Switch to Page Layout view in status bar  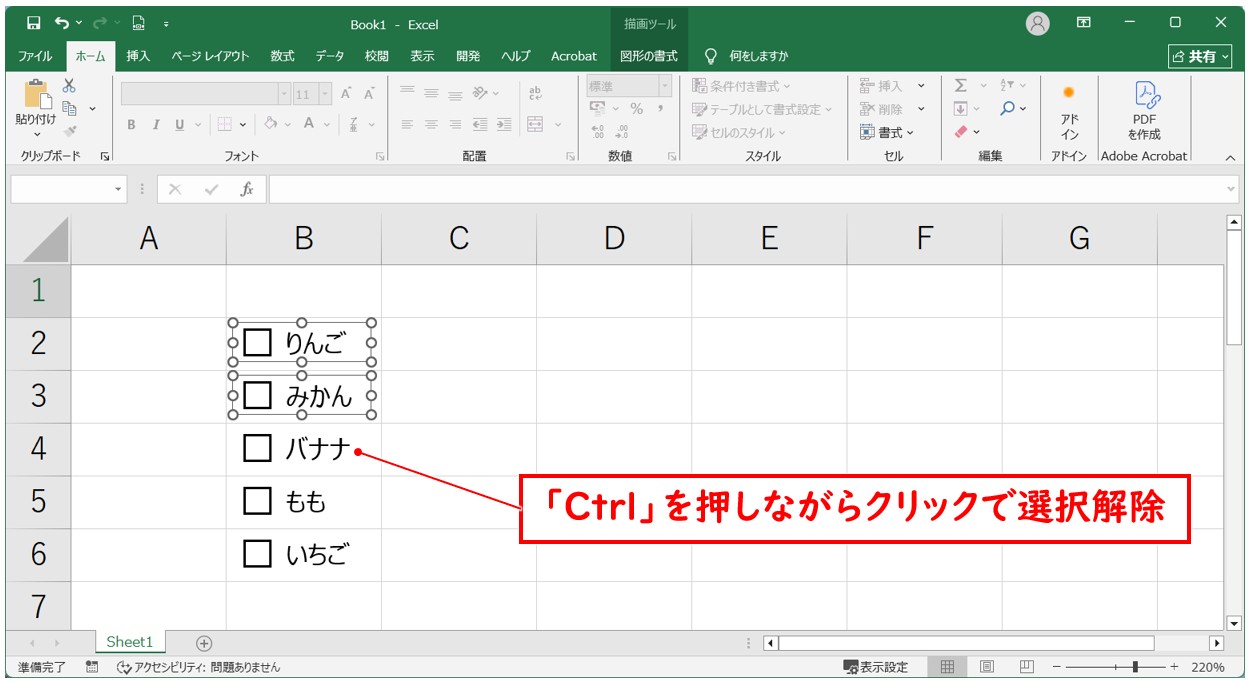tap(987, 667)
